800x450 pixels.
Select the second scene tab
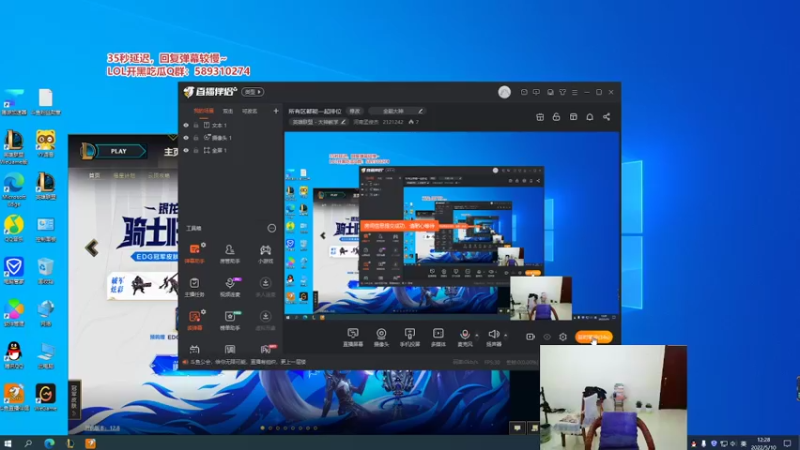pos(228,111)
